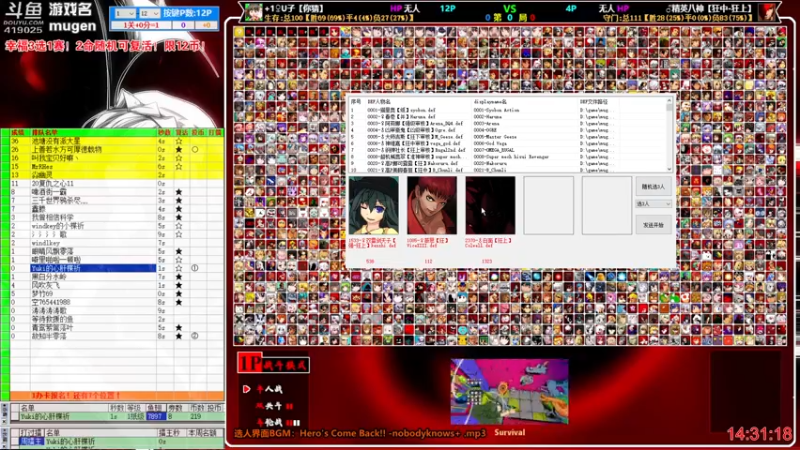Click right player avatar in top bar
This screenshot has height=450, width=800.
coord(767,12)
